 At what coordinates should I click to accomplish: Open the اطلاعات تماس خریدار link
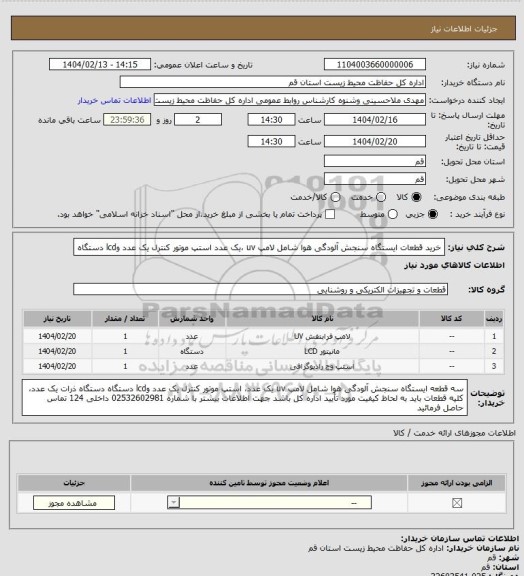tap(115, 100)
